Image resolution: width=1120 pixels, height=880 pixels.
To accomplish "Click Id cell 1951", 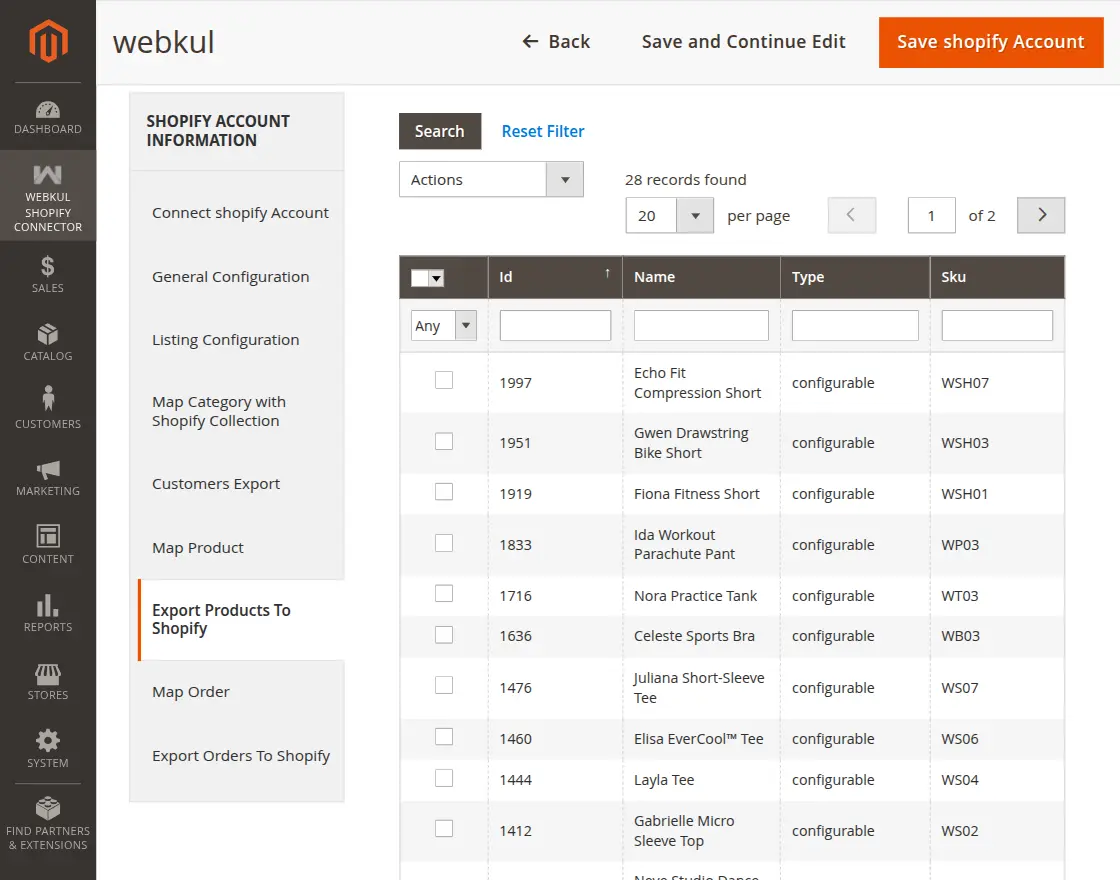I will coord(515,443).
